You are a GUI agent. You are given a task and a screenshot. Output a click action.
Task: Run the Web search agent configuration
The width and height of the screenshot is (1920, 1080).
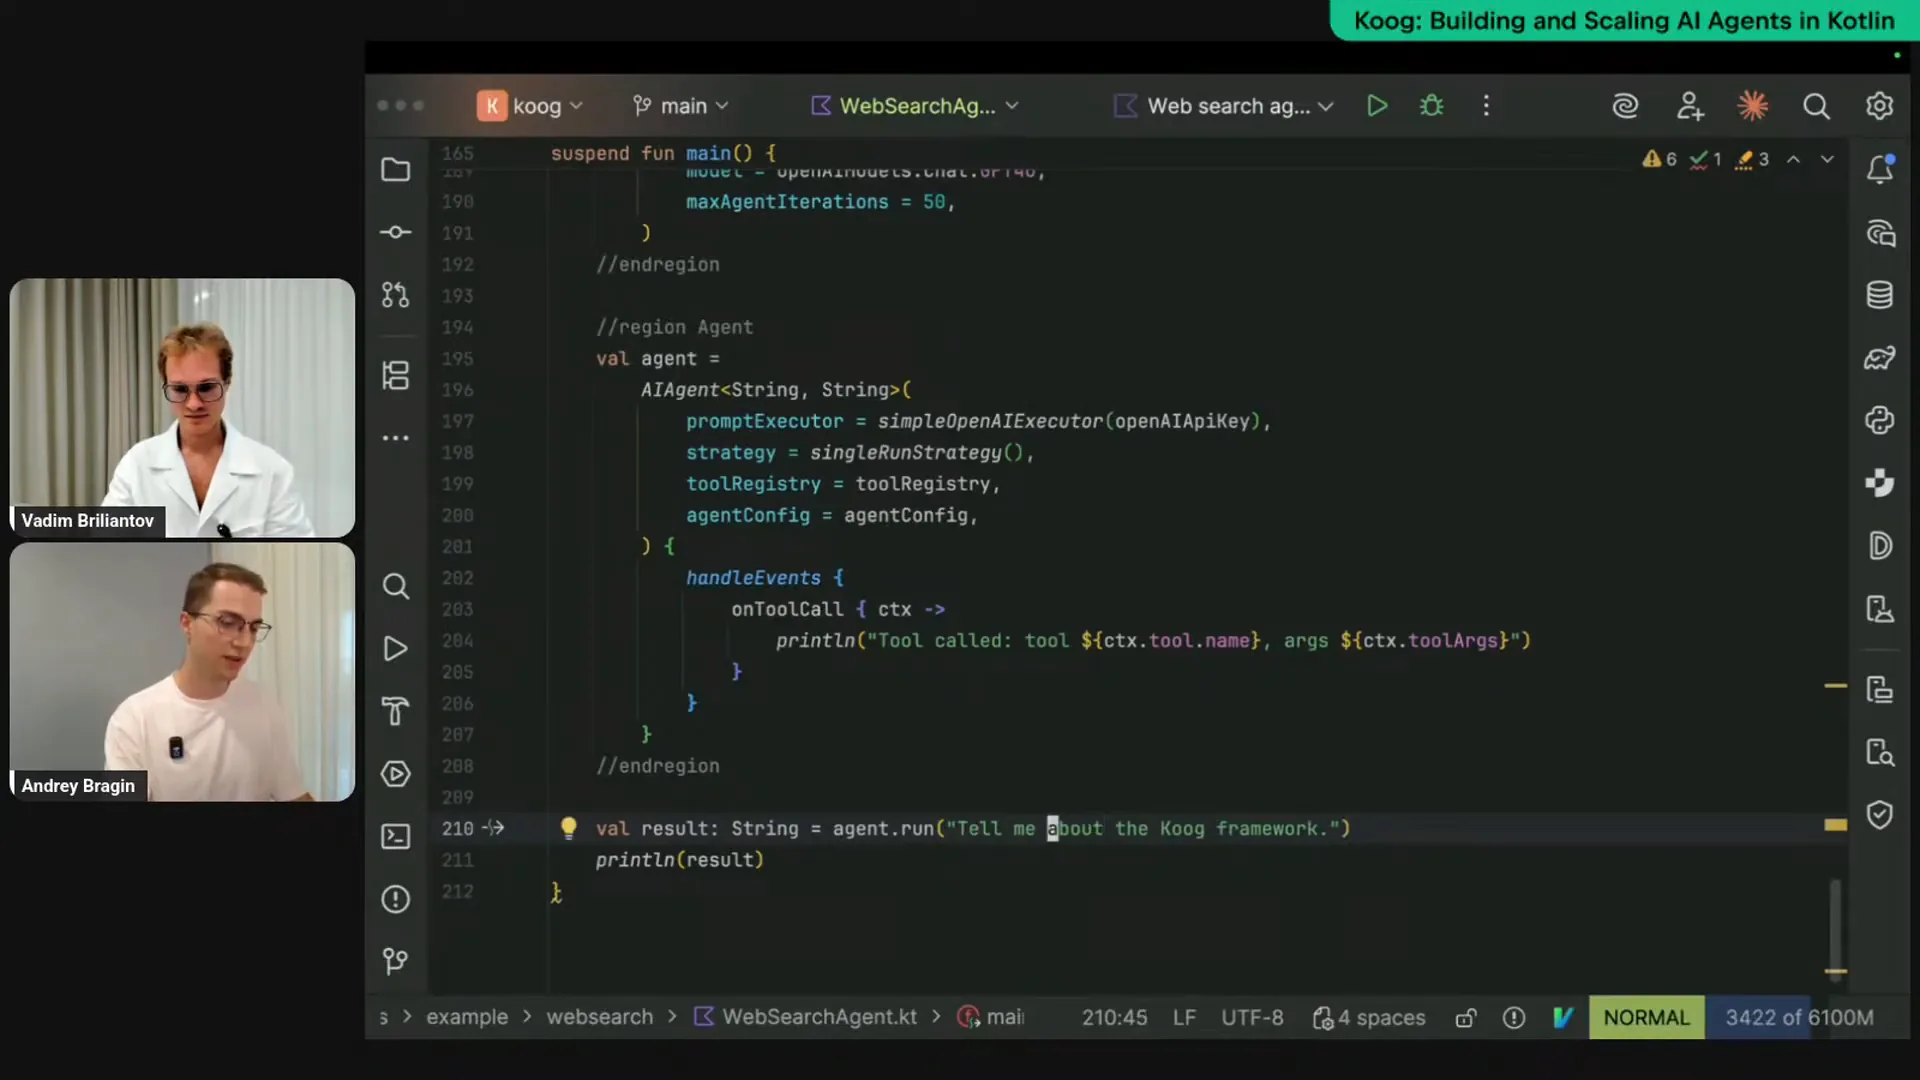tap(1377, 106)
